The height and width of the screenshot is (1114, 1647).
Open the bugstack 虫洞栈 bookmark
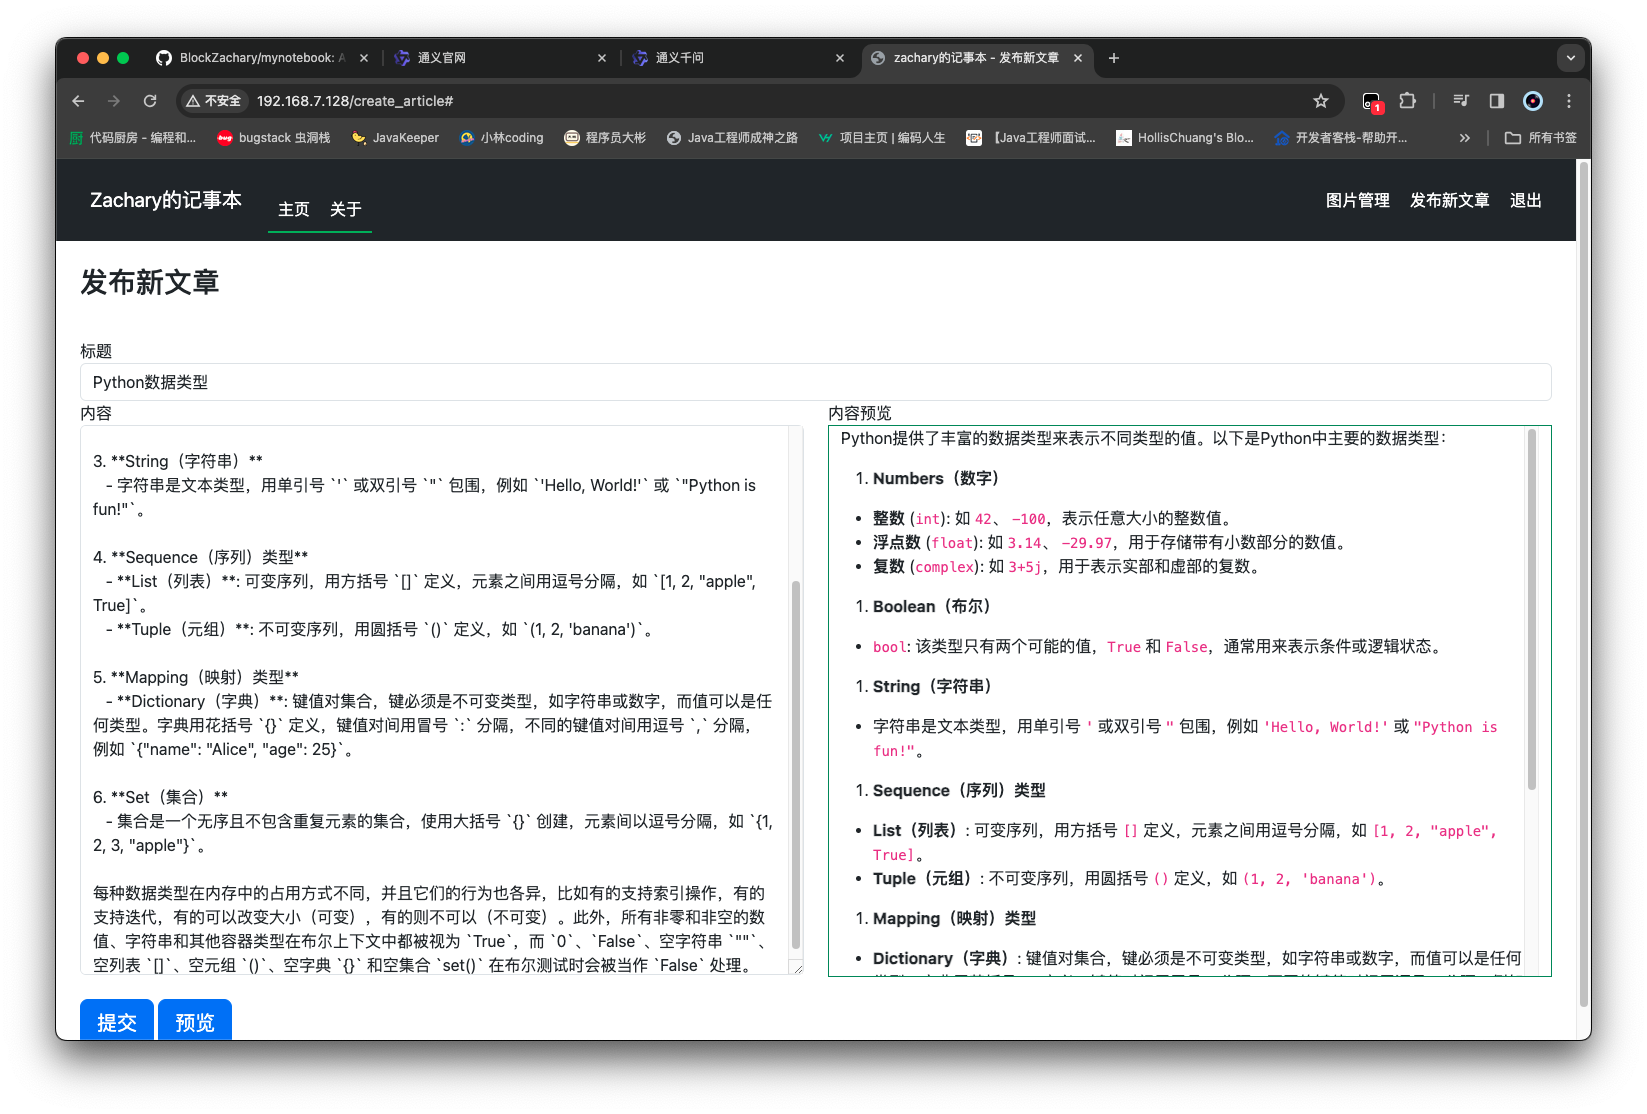click(274, 138)
